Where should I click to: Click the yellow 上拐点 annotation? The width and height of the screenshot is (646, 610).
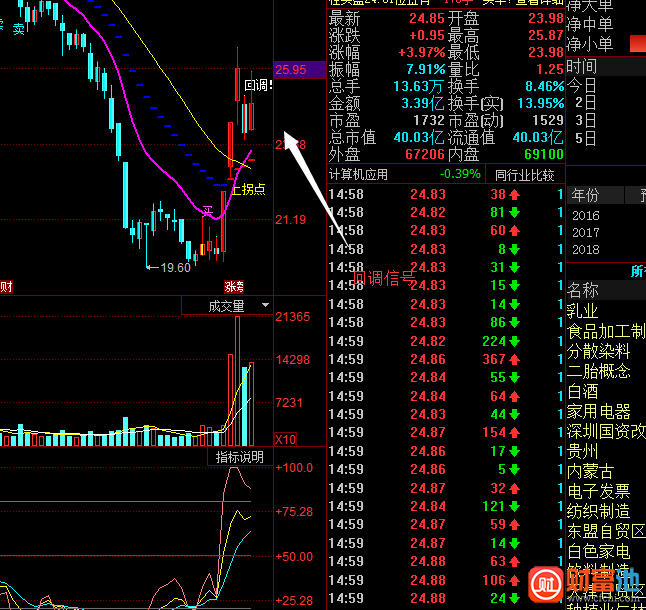pos(249,189)
